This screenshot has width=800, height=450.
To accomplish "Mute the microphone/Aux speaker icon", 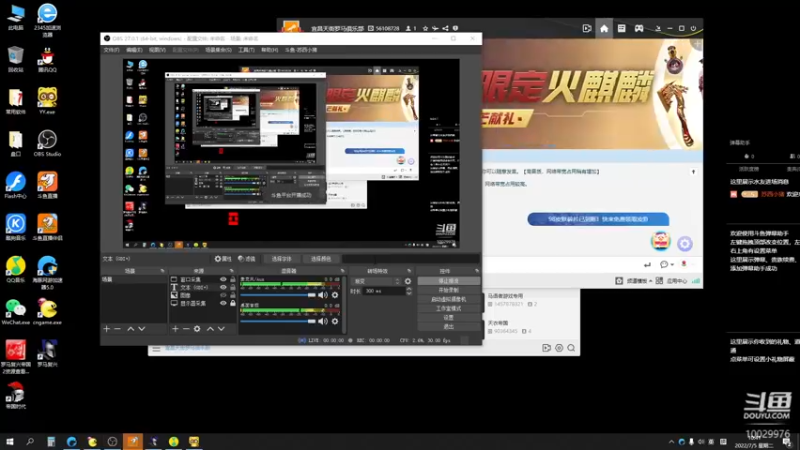I will [x=323, y=295].
